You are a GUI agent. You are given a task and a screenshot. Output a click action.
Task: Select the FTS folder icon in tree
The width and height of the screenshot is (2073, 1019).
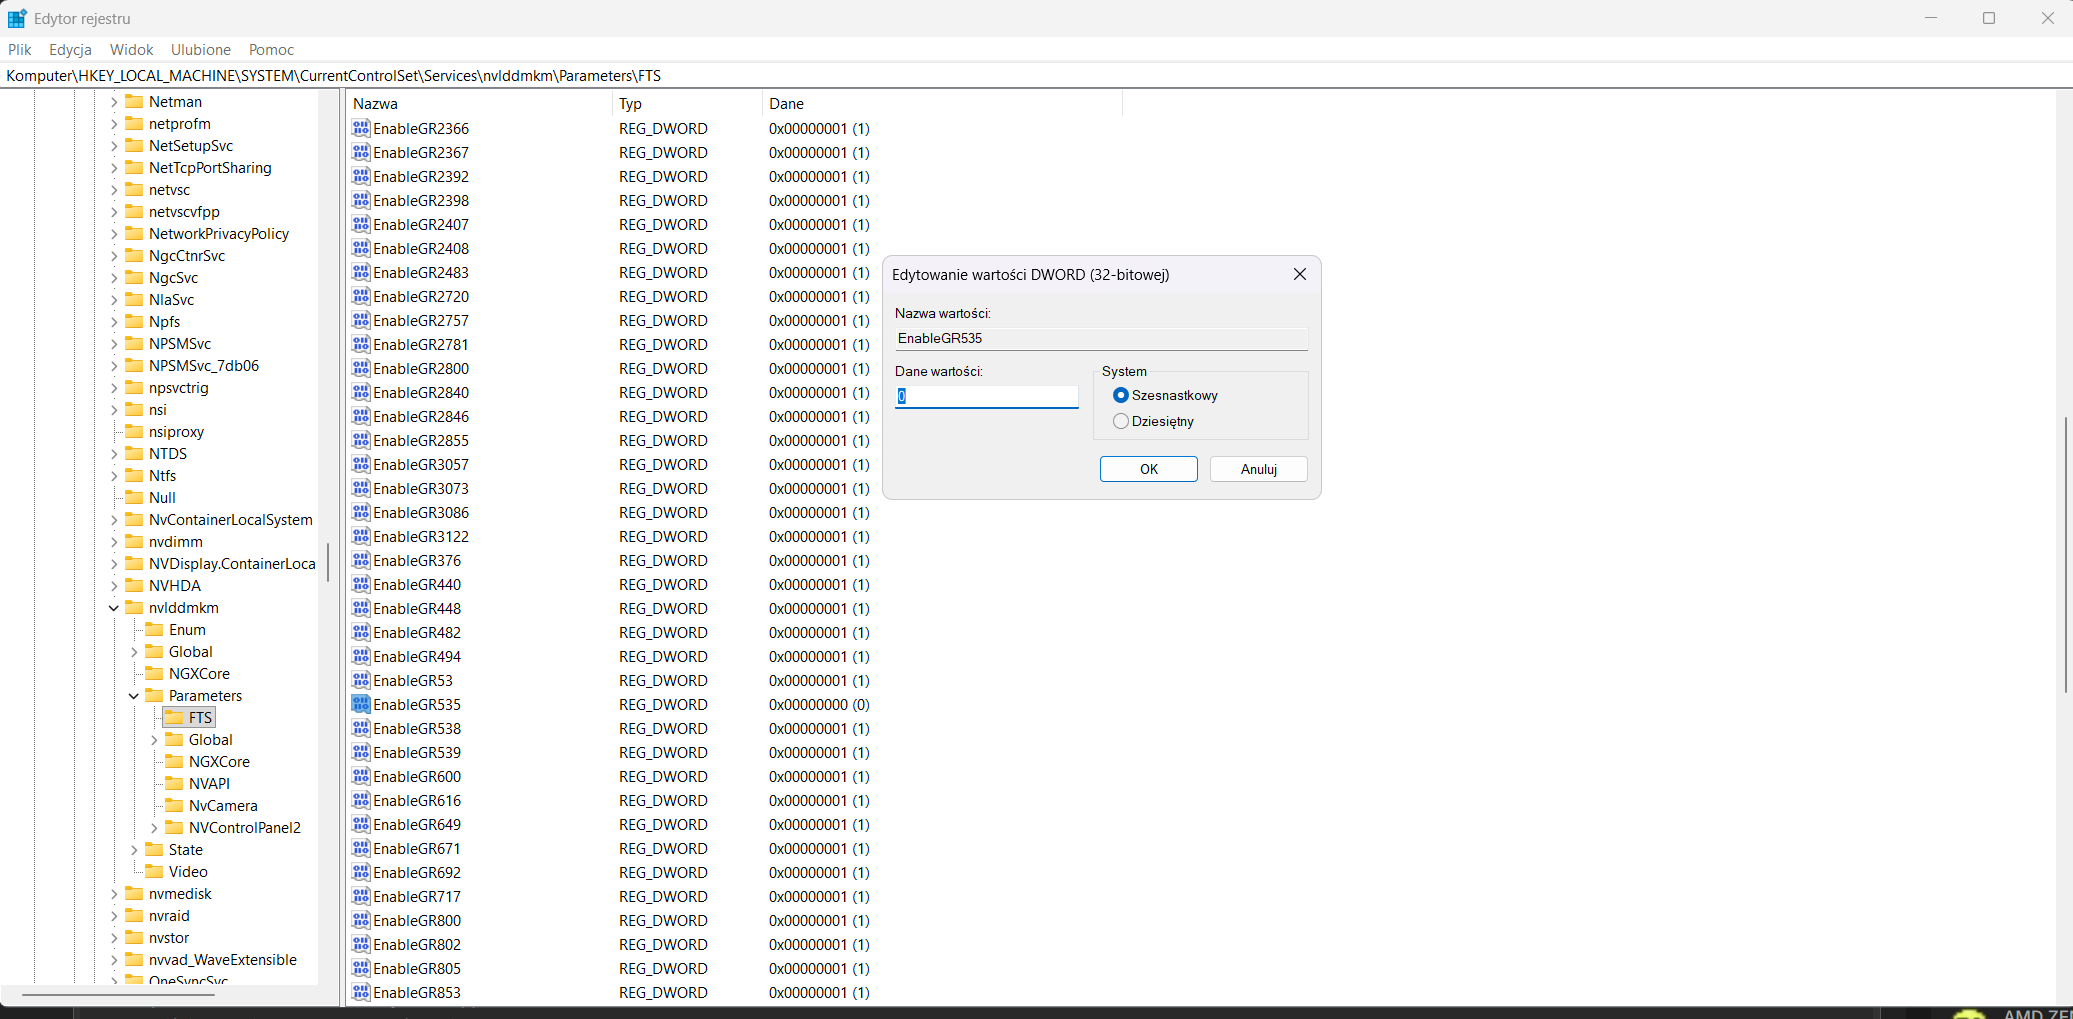click(x=175, y=717)
